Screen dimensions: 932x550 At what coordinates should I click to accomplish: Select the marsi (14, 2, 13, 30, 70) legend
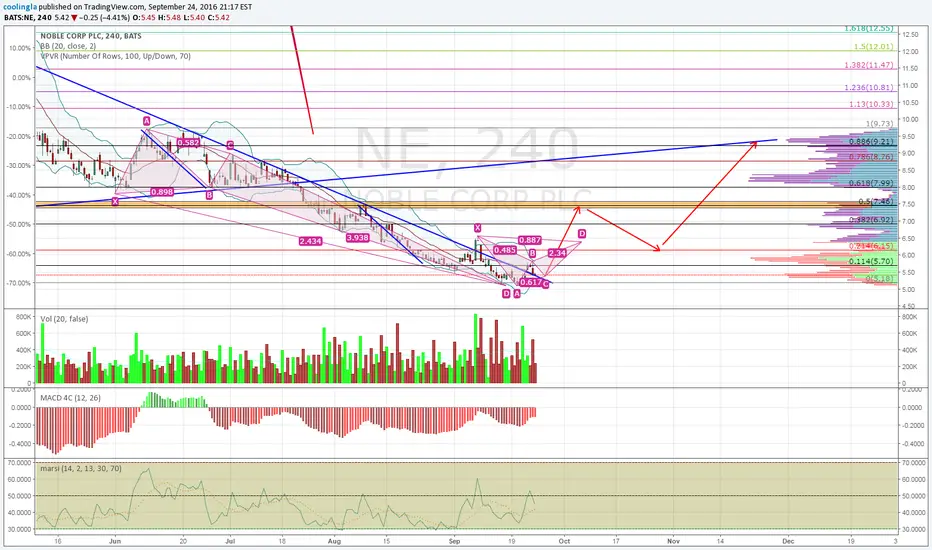point(81,469)
